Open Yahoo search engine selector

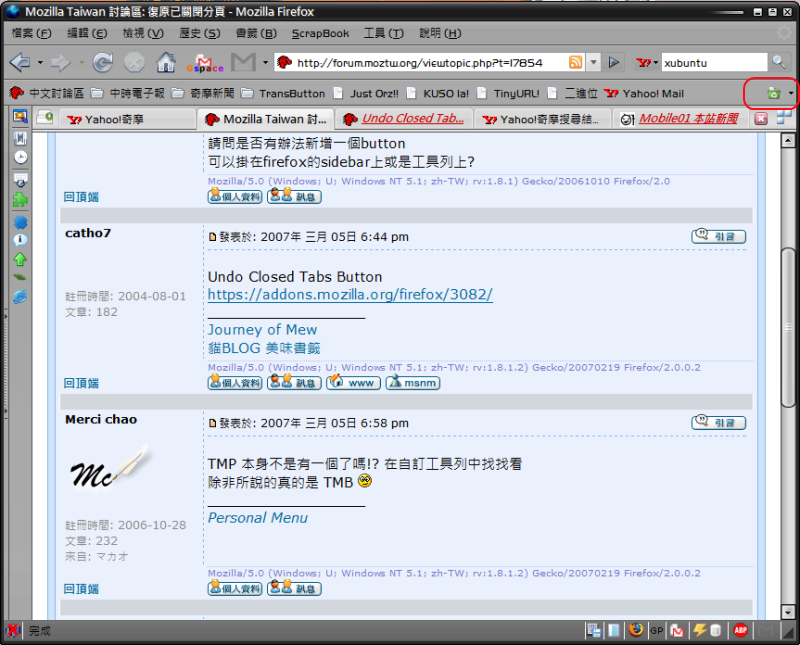point(647,63)
